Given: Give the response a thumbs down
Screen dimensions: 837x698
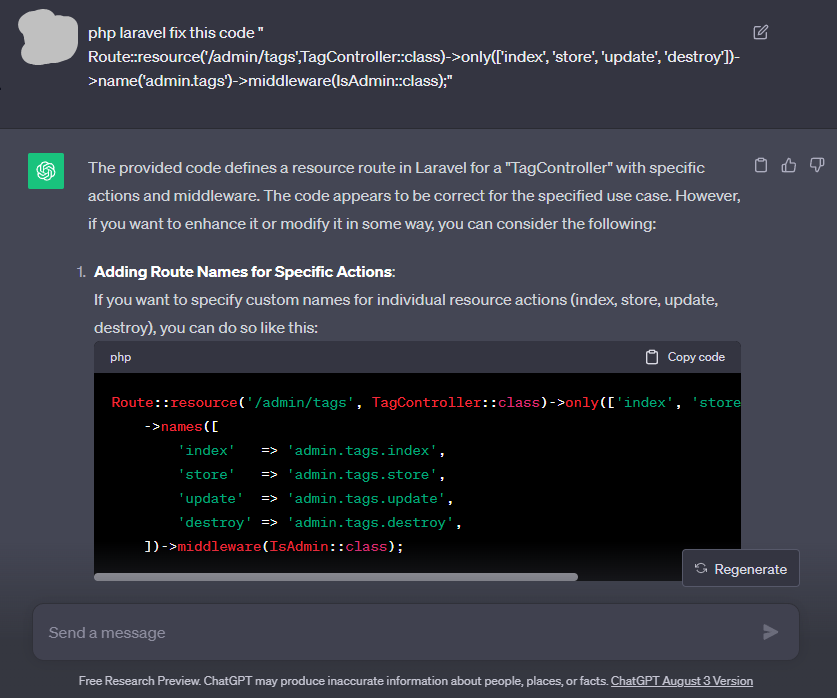Looking at the screenshot, I should (817, 165).
